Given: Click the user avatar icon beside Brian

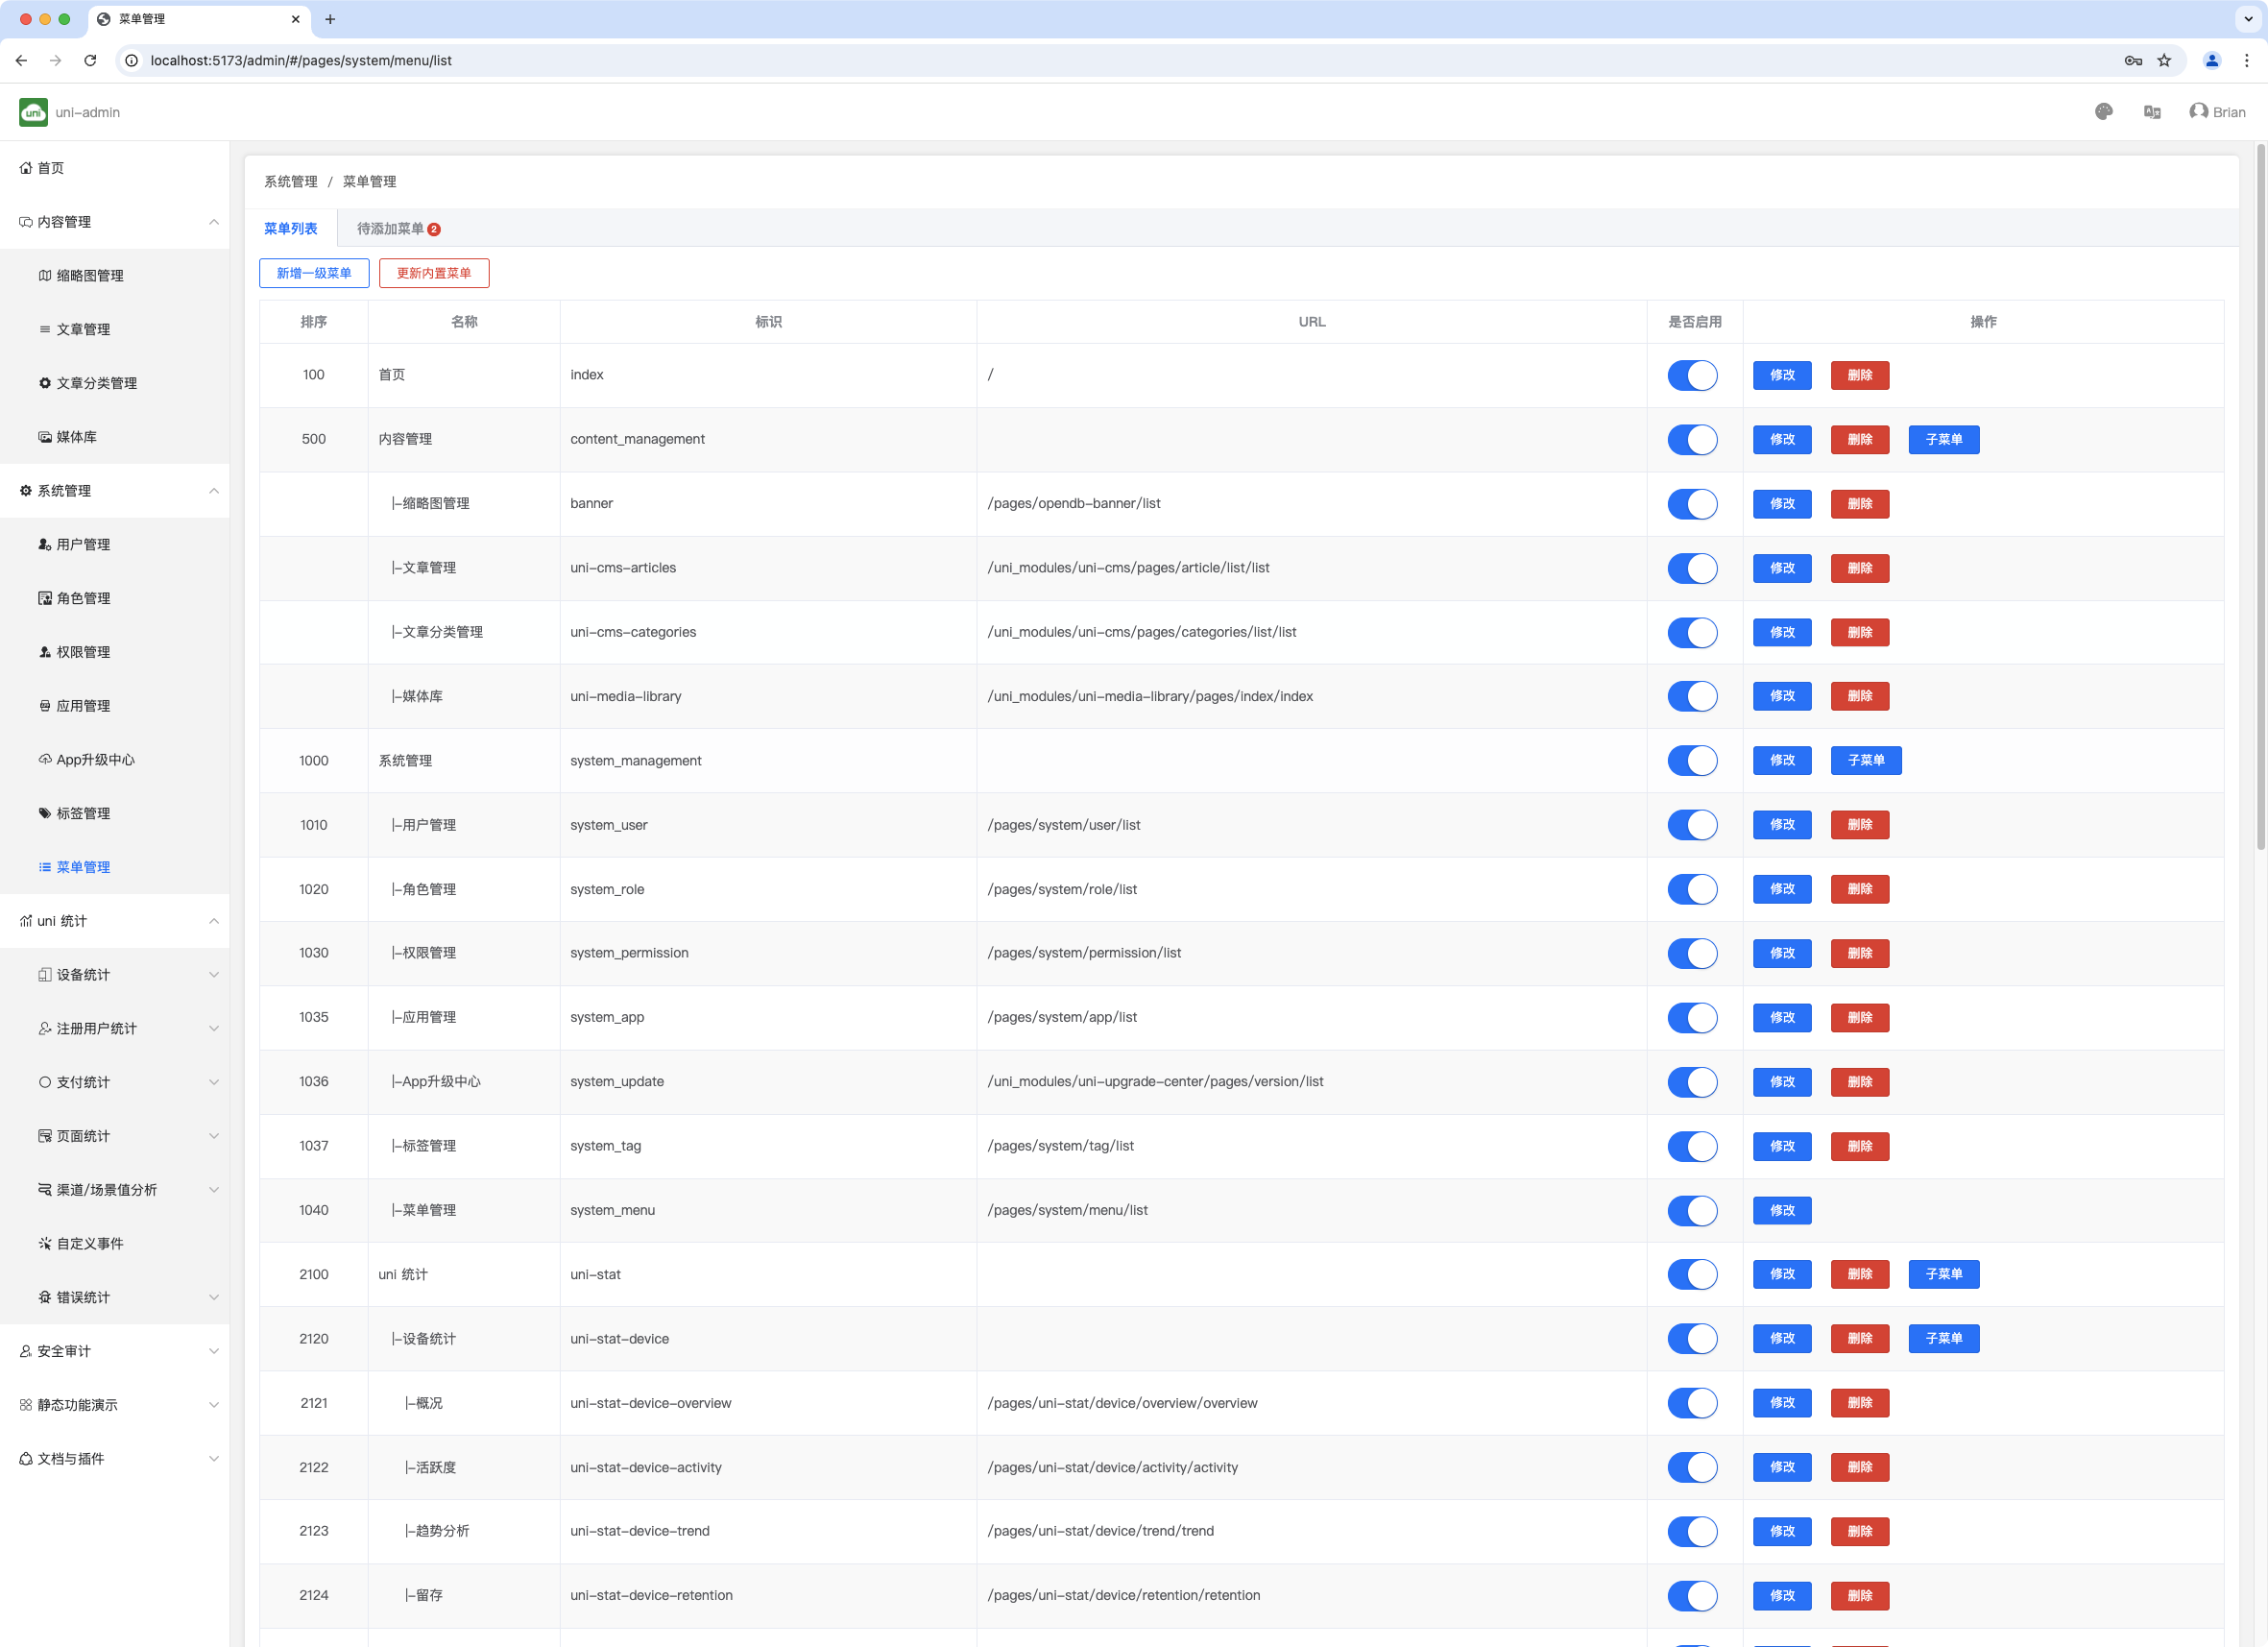Looking at the screenshot, I should pos(2198,111).
